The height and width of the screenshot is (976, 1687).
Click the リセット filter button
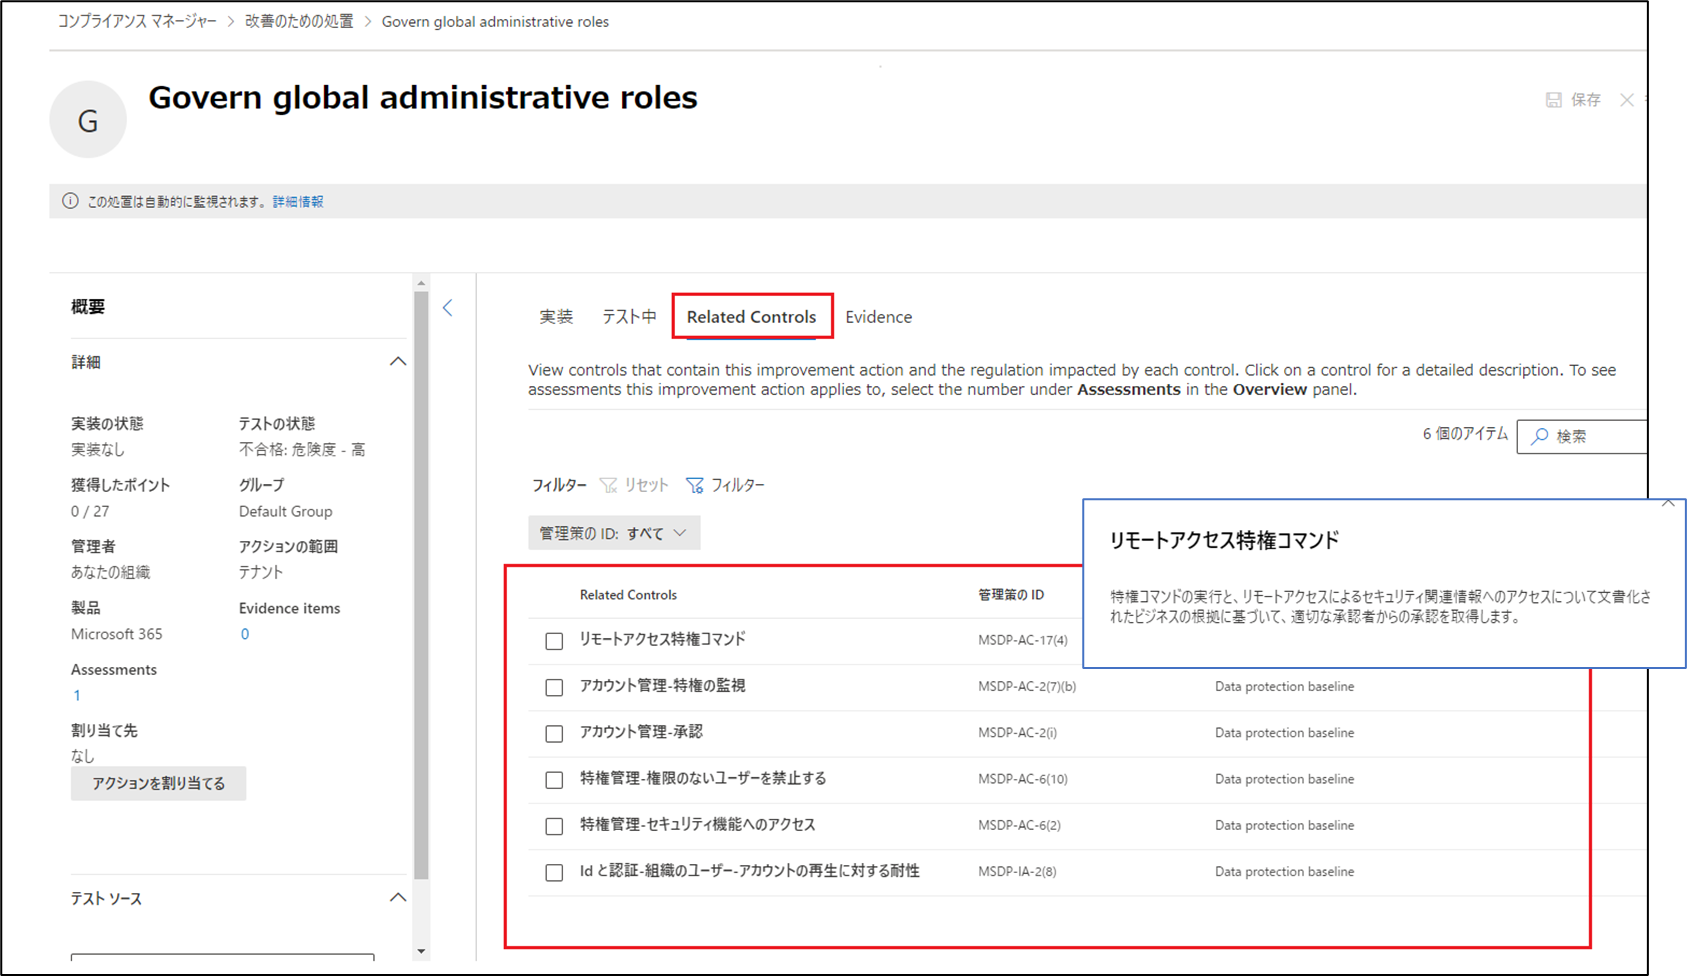point(634,485)
